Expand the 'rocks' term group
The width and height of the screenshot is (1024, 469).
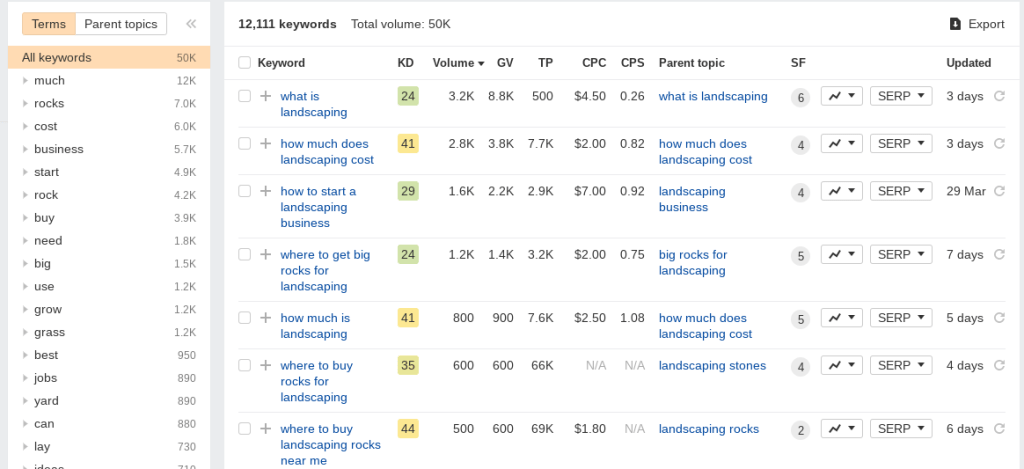tap(25, 103)
